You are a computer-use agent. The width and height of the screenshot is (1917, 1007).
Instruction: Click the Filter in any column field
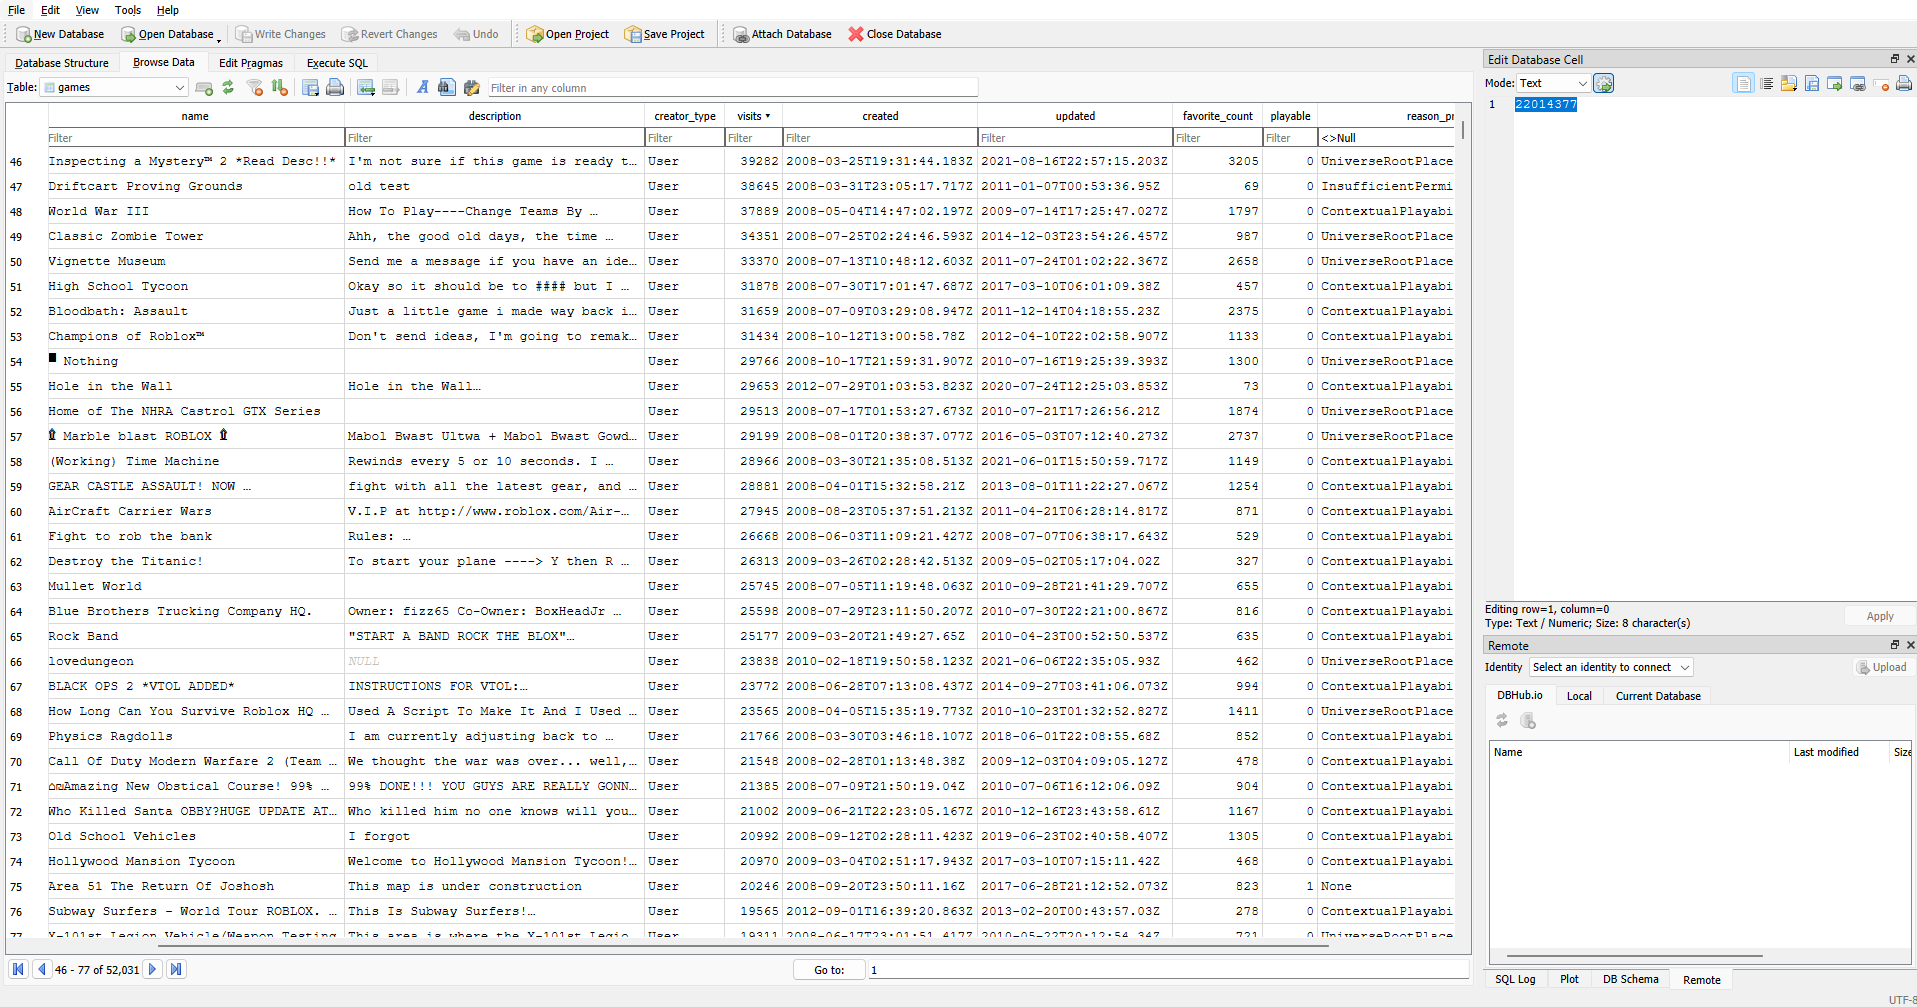[730, 88]
